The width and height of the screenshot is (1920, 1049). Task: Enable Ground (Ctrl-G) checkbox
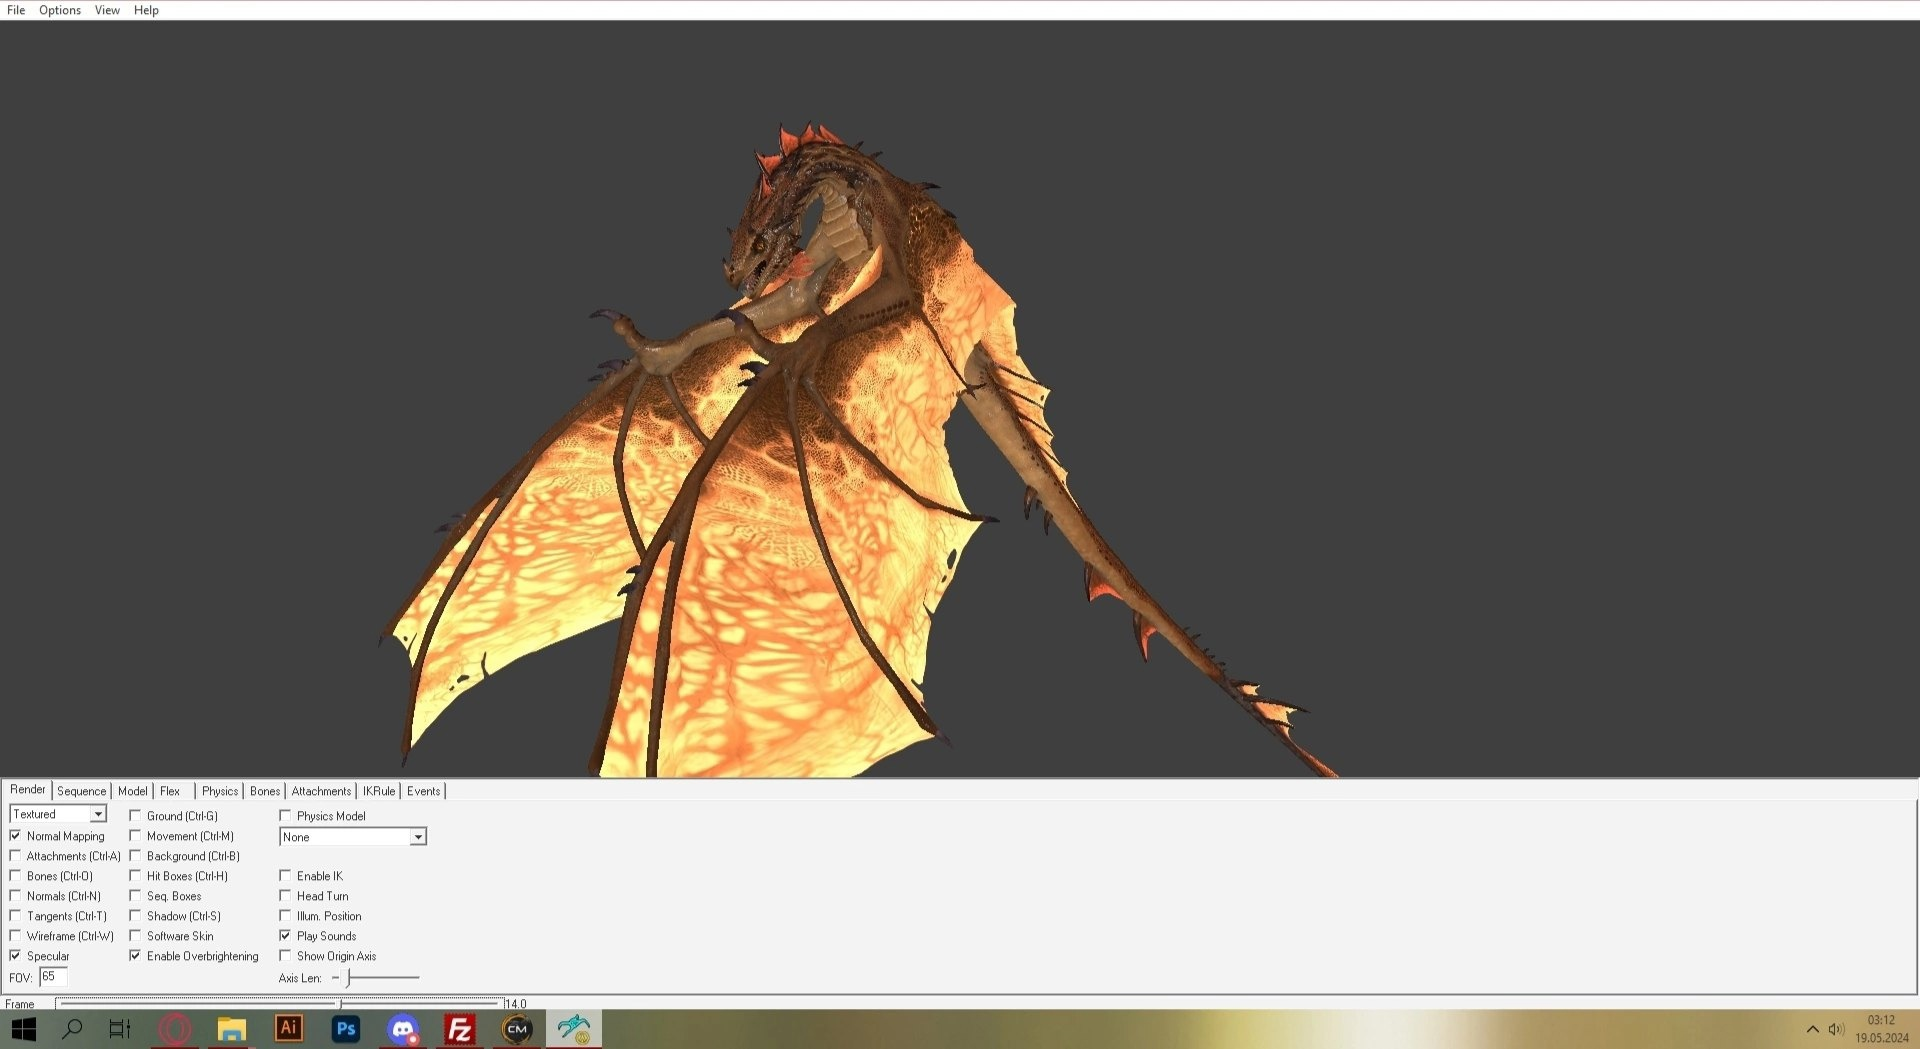(135, 816)
